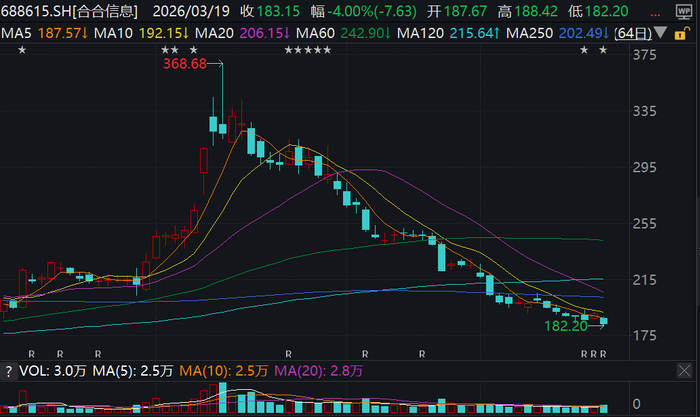Click the 182.20 low price marker

click(566, 326)
